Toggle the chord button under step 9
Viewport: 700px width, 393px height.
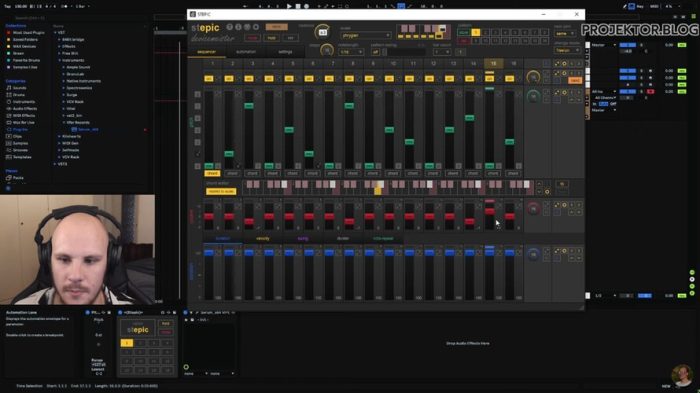coord(373,173)
